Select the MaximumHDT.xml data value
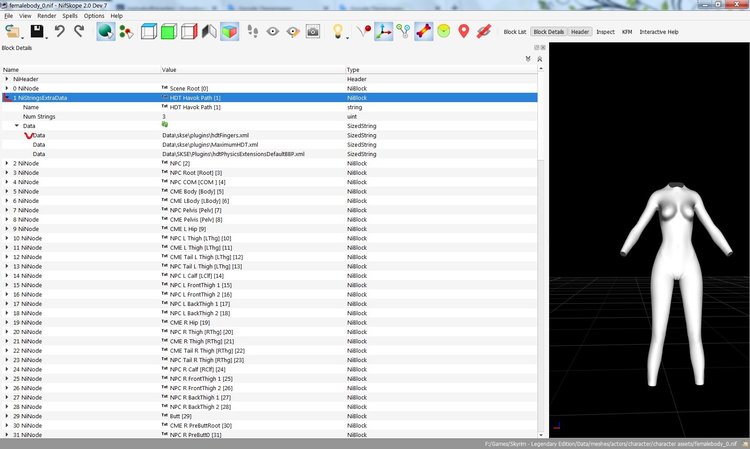 (210, 144)
